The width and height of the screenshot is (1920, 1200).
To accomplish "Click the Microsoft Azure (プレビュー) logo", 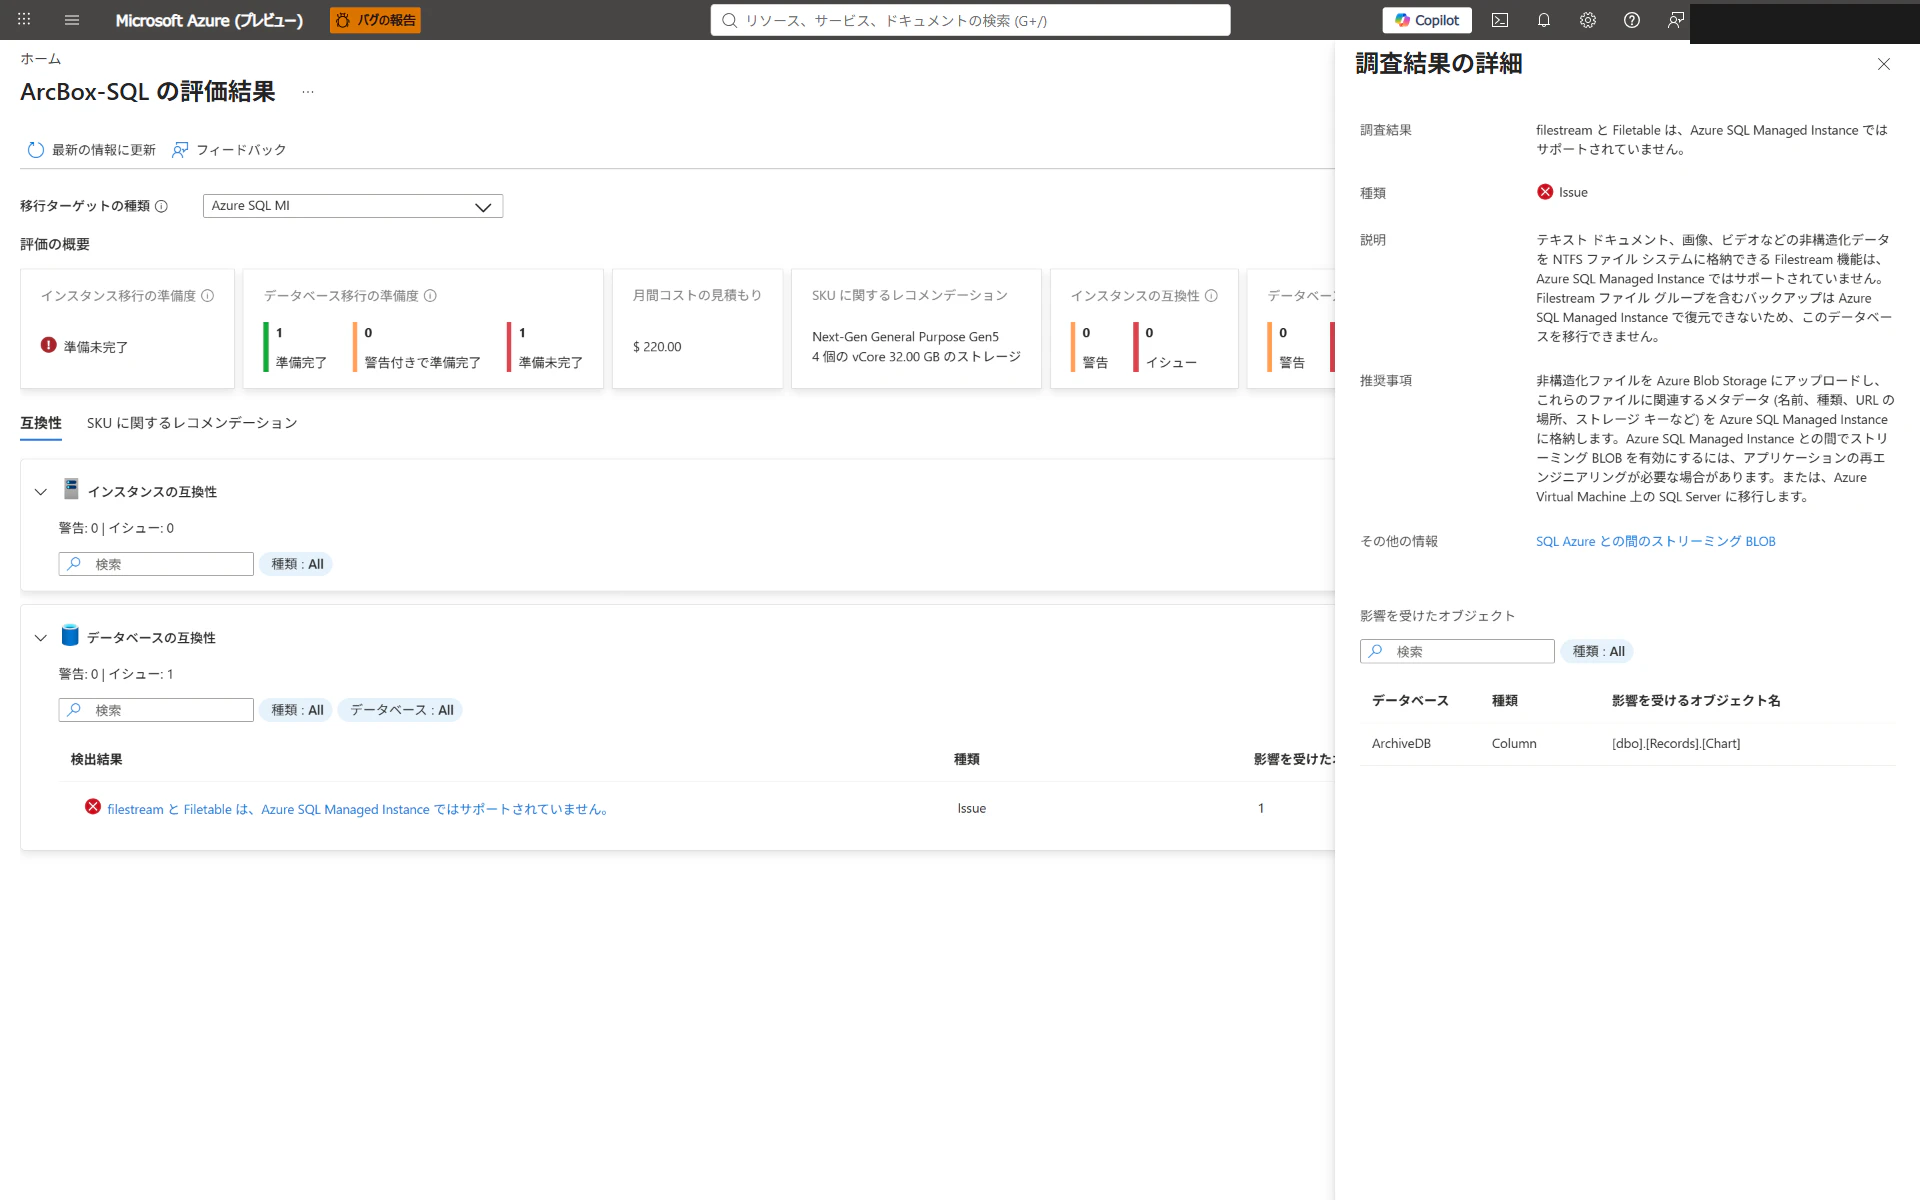I will (209, 20).
